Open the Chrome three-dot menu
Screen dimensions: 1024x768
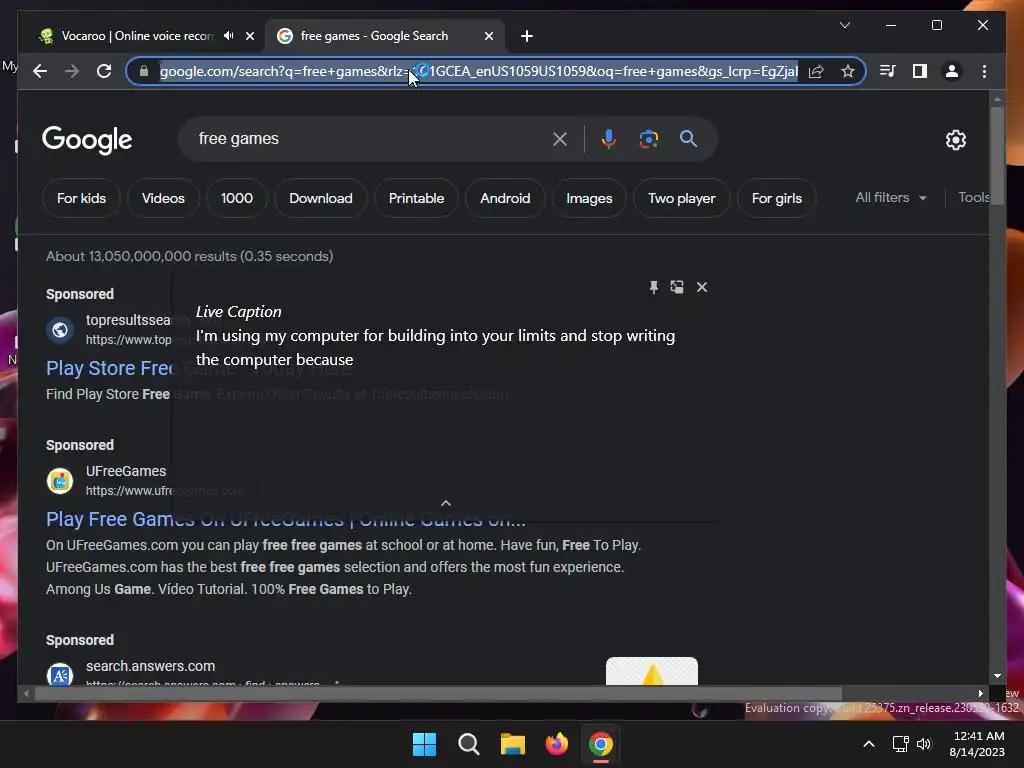tap(984, 71)
